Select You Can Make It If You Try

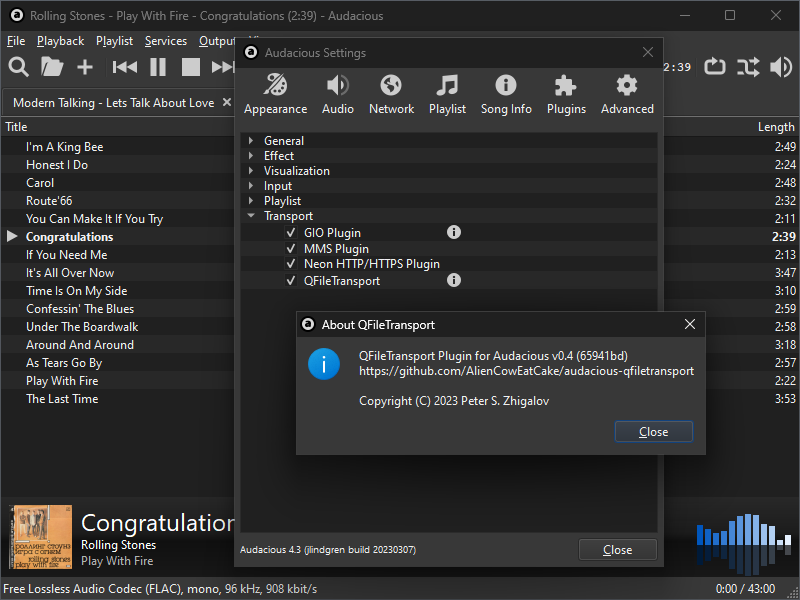(94, 219)
